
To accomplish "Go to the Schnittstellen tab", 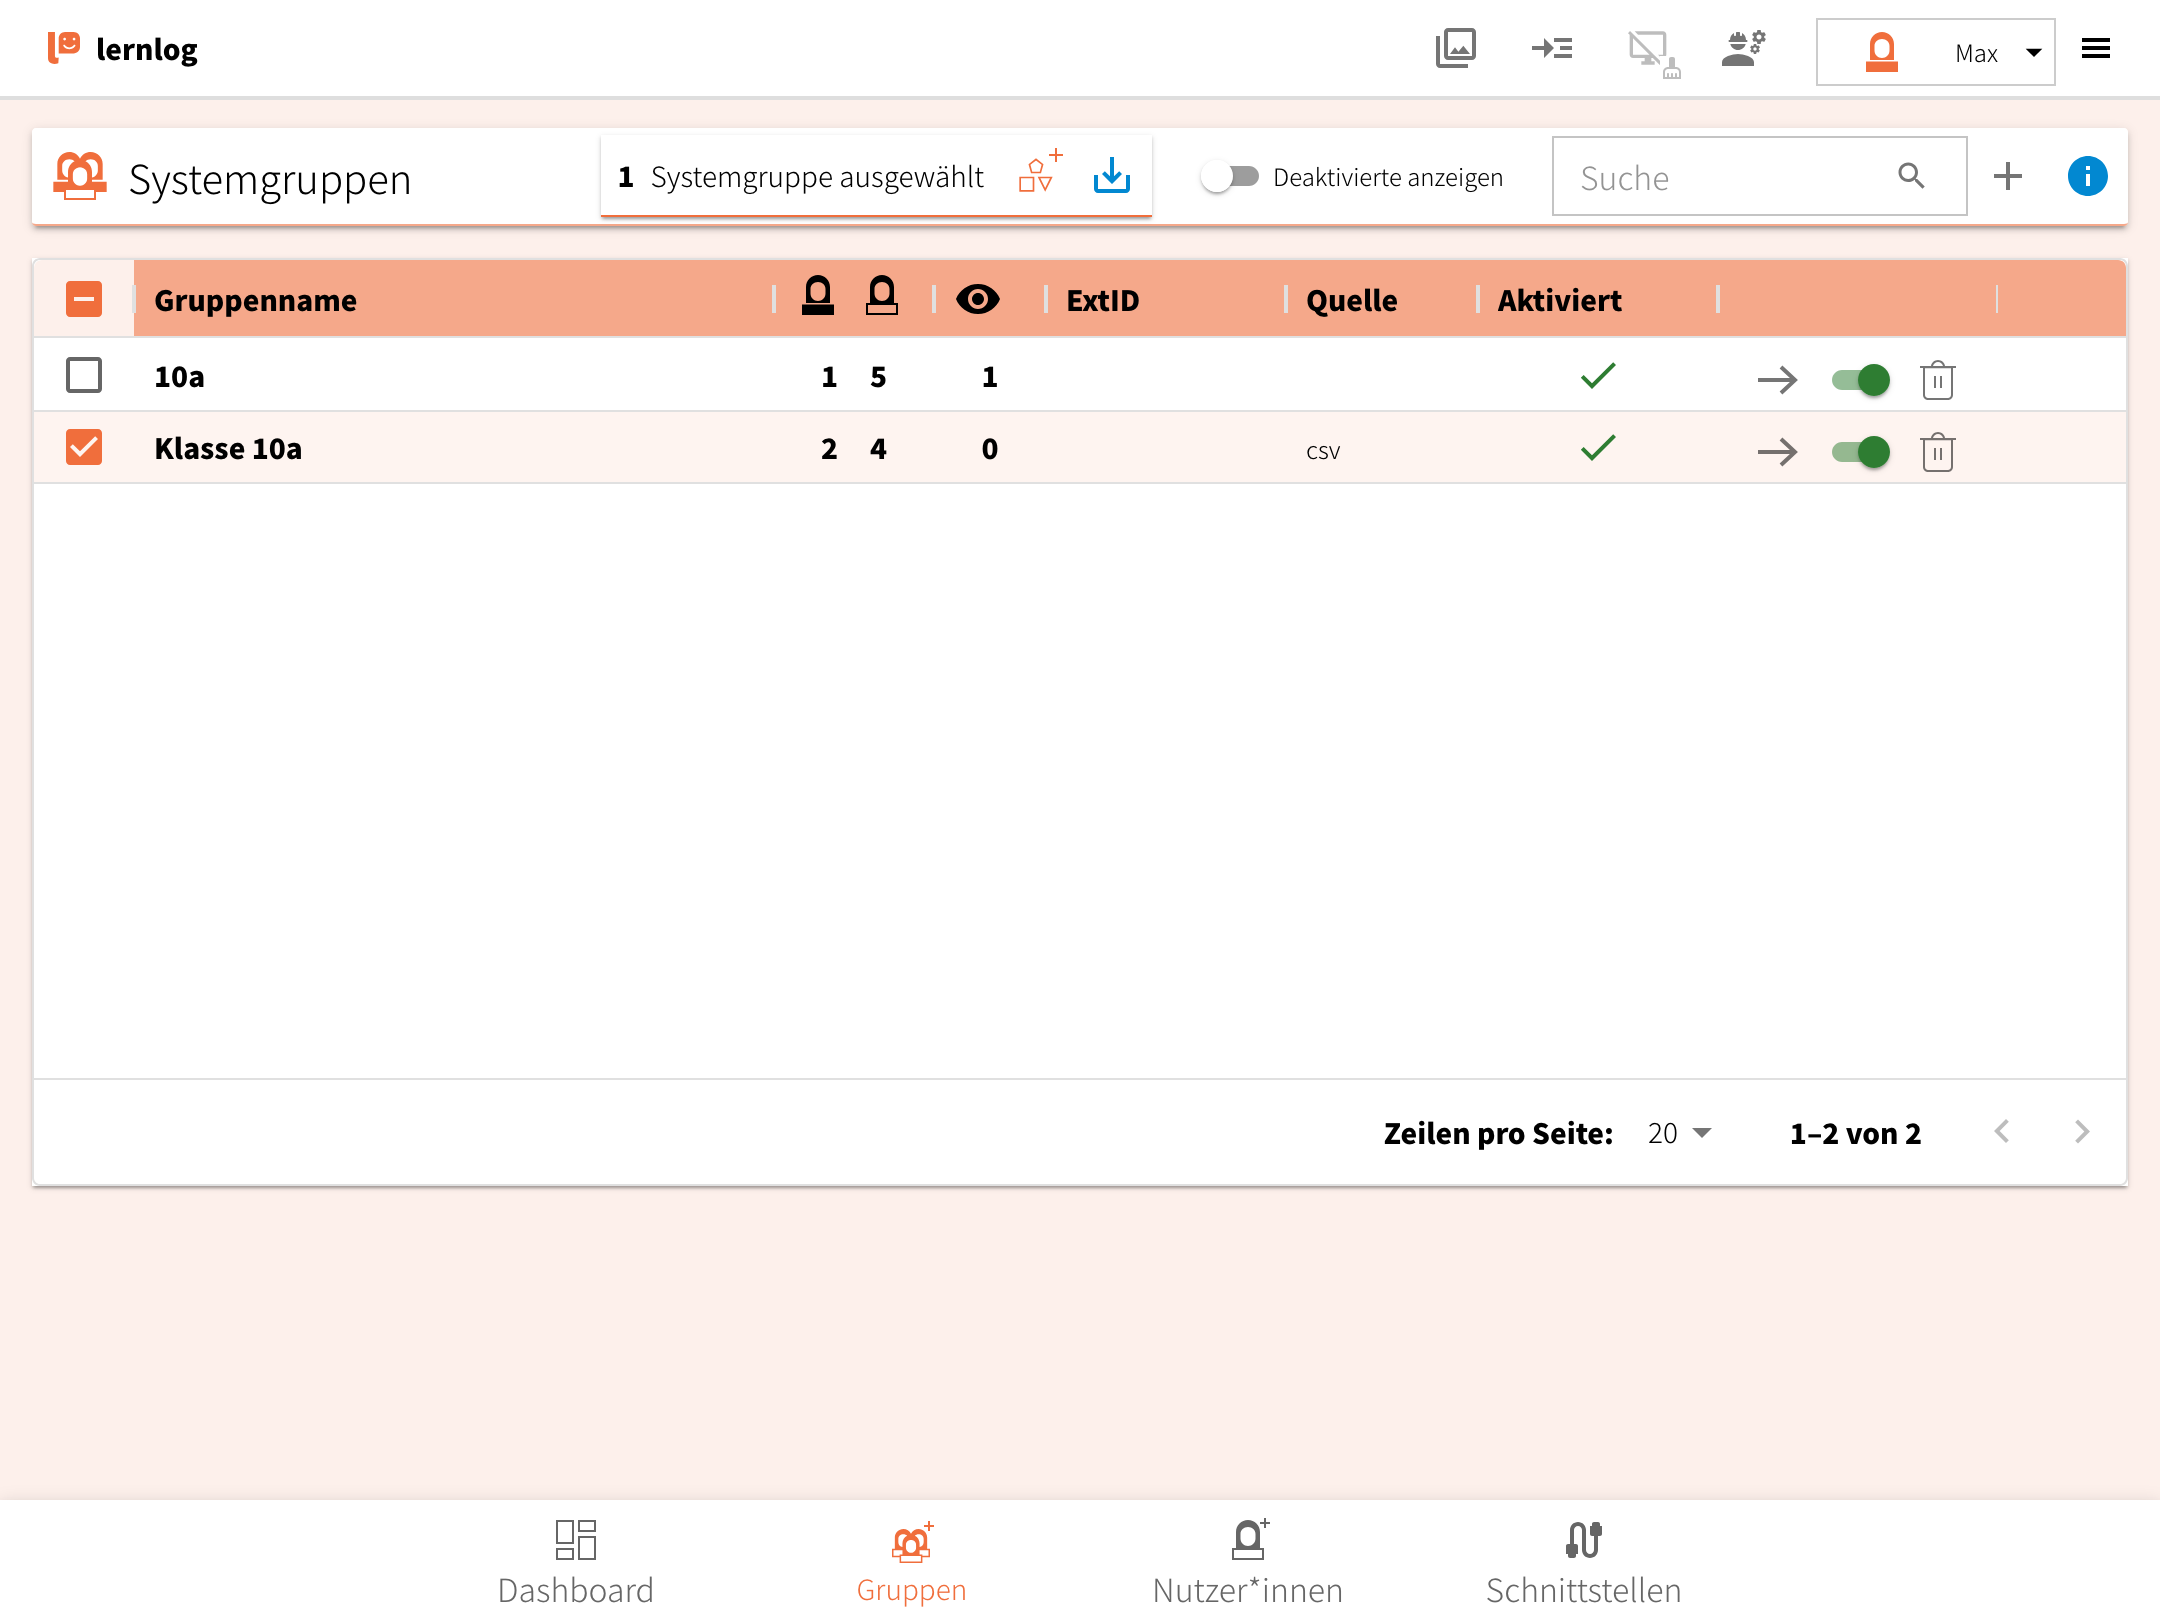I will point(1583,1562).
